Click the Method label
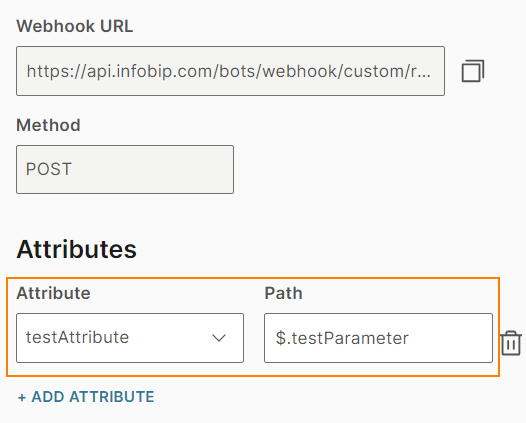This screenshot has height=423, width=526. (48, 125)
